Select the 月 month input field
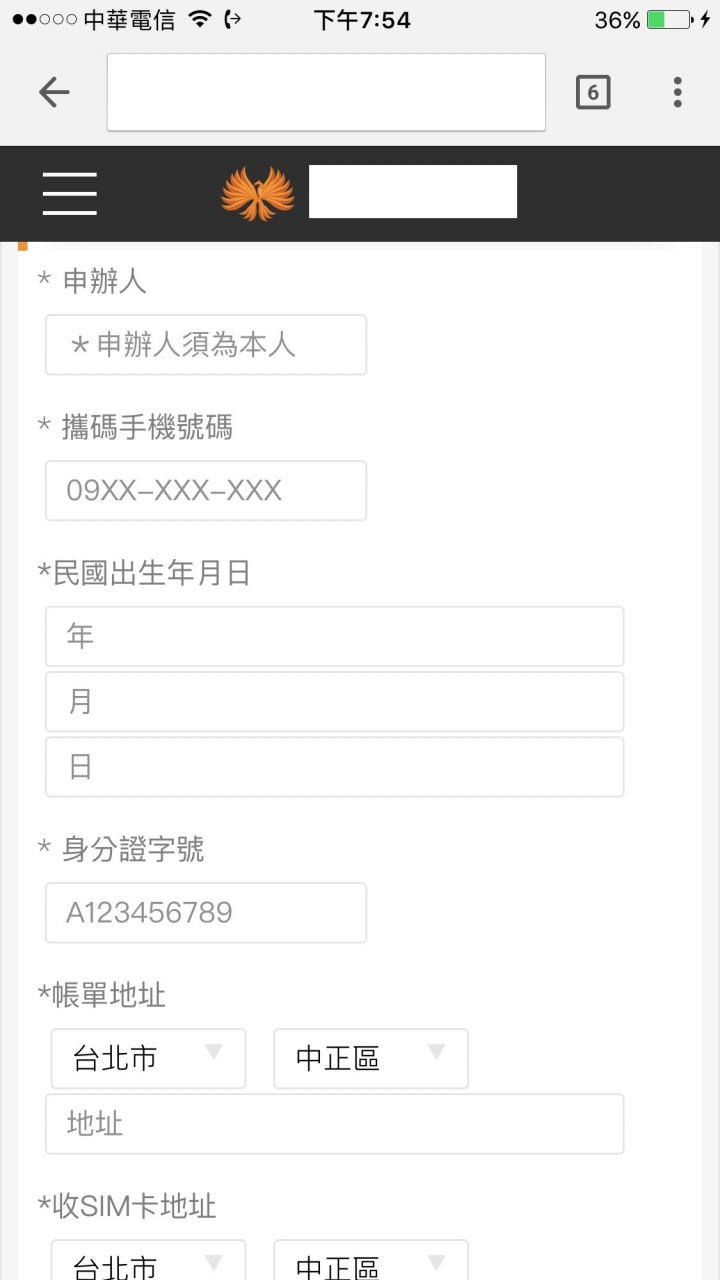720x1280 pixels. click(334, 701)
